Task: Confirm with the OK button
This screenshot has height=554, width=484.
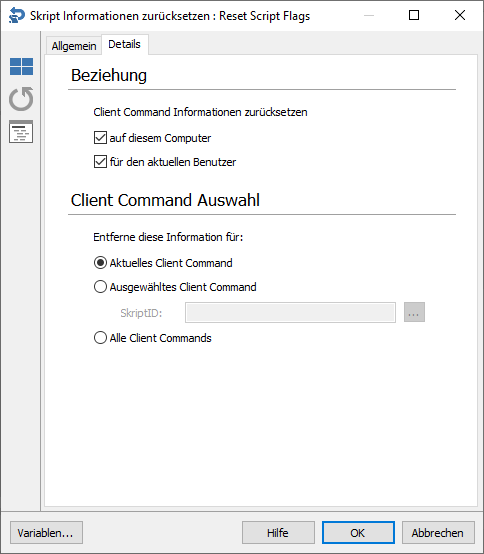Action: [x=358, y=532]
